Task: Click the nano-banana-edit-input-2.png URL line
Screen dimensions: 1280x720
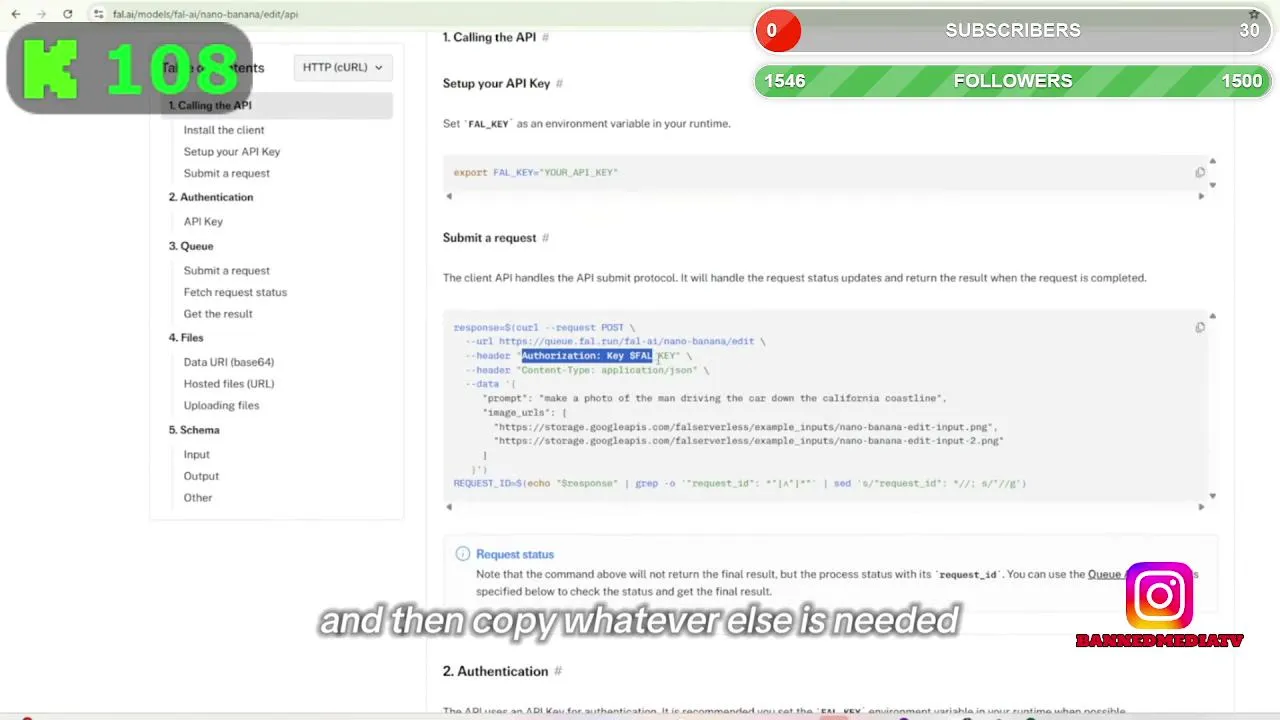Action: (749, 441)
